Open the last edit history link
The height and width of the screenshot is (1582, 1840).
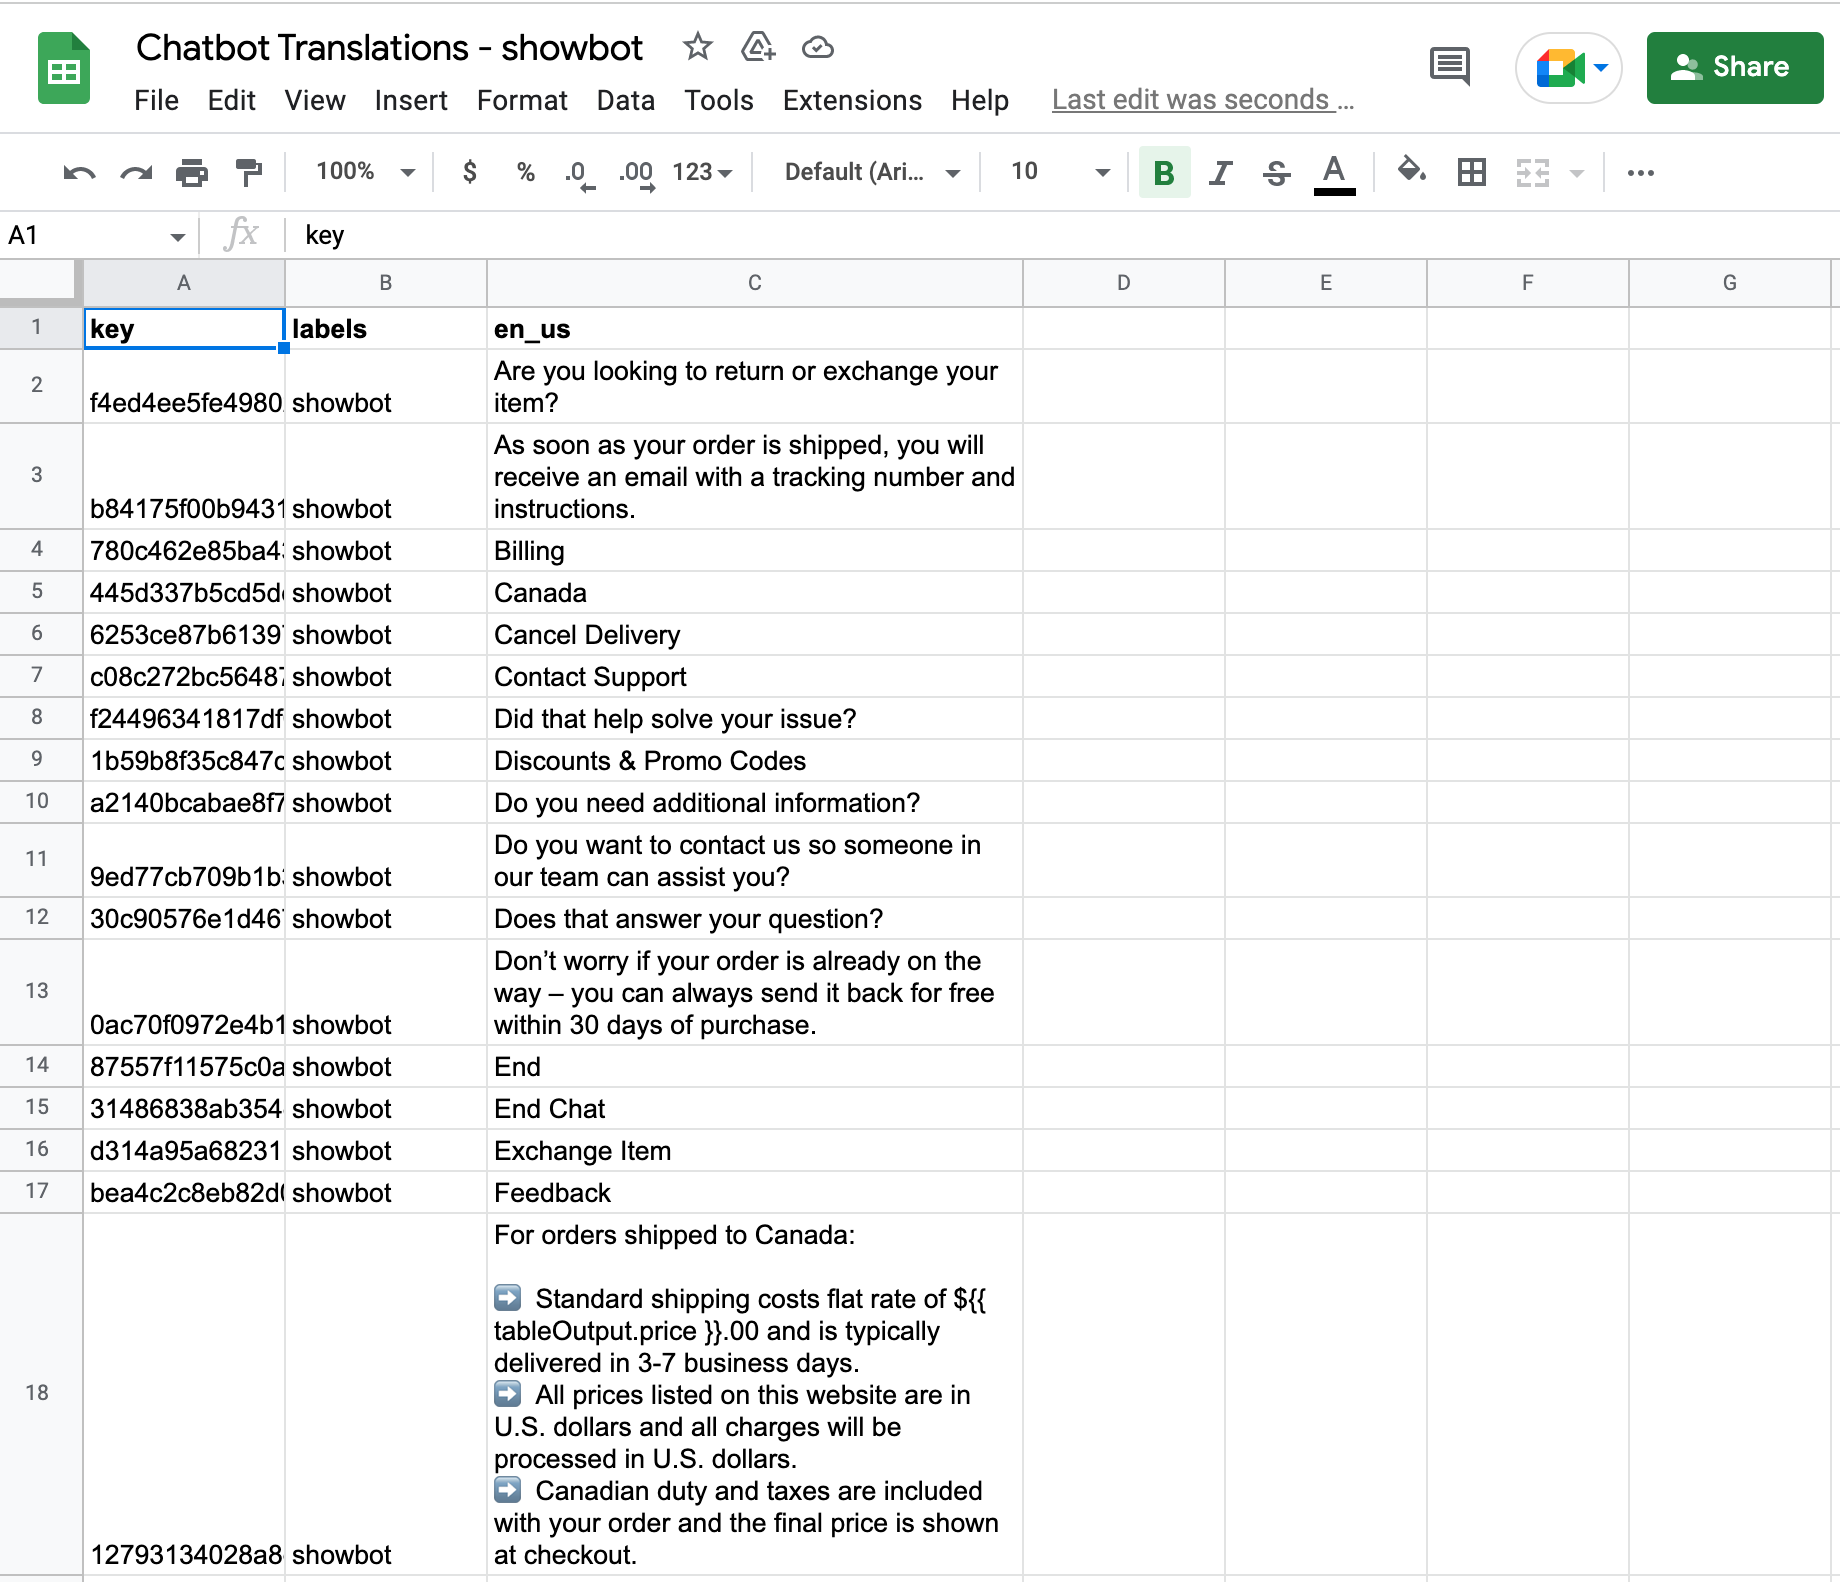(x=1202, y=100)
